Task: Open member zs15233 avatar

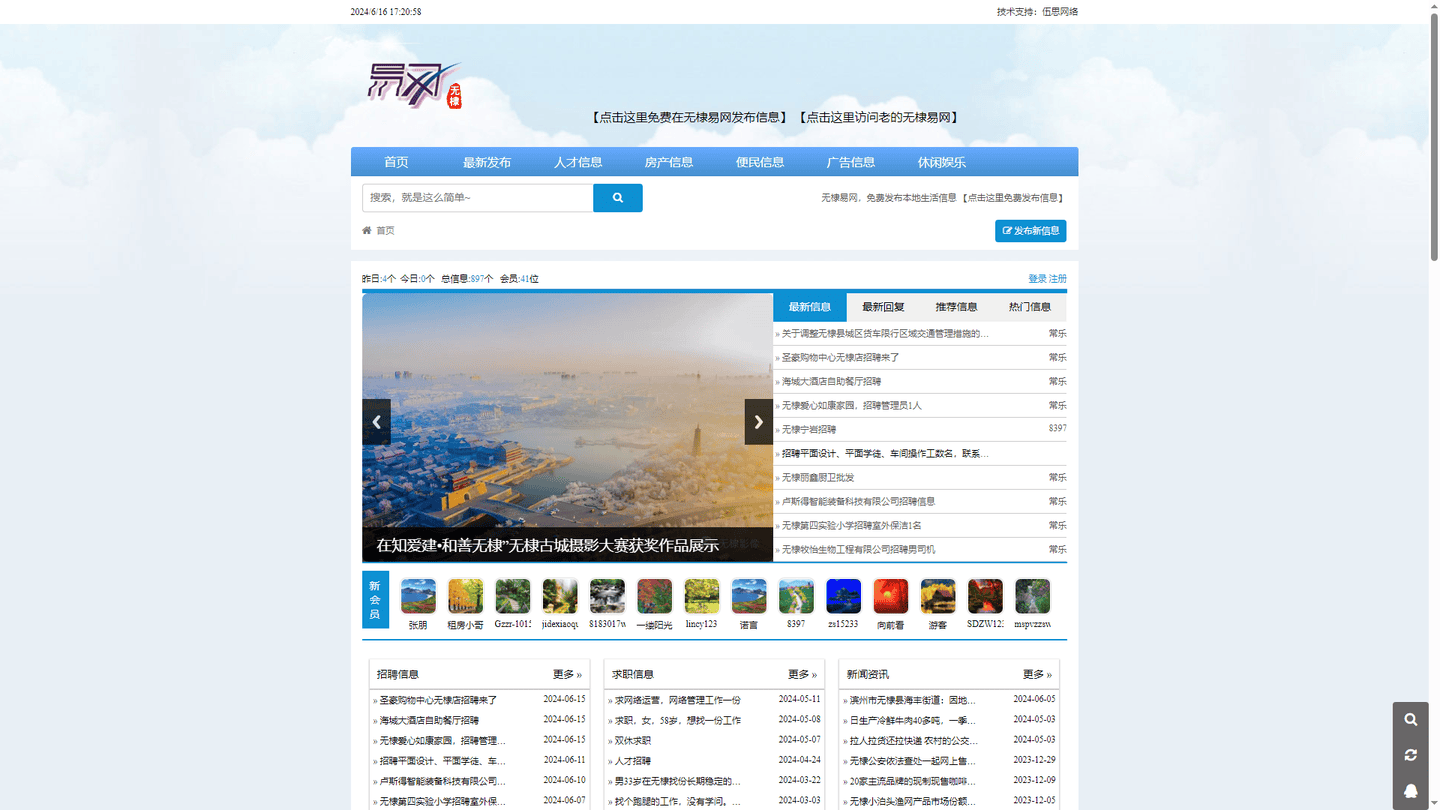Action: point(844,596)
